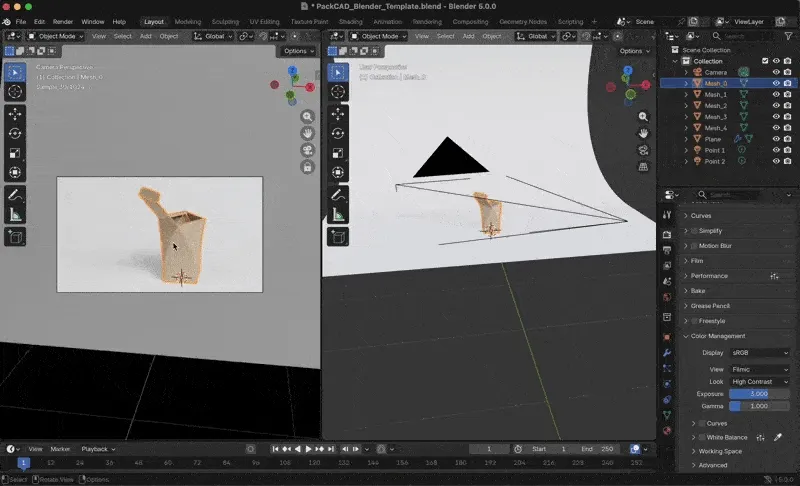
Task: Open the Look dropdown showing High Contrast
Action: 759,382
